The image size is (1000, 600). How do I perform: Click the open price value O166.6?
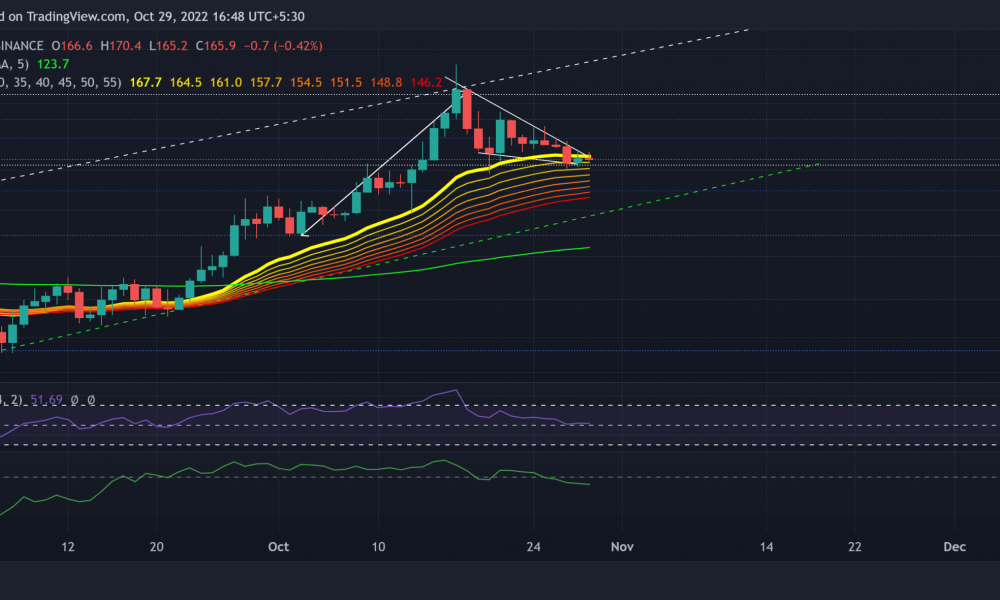(71, 46)
